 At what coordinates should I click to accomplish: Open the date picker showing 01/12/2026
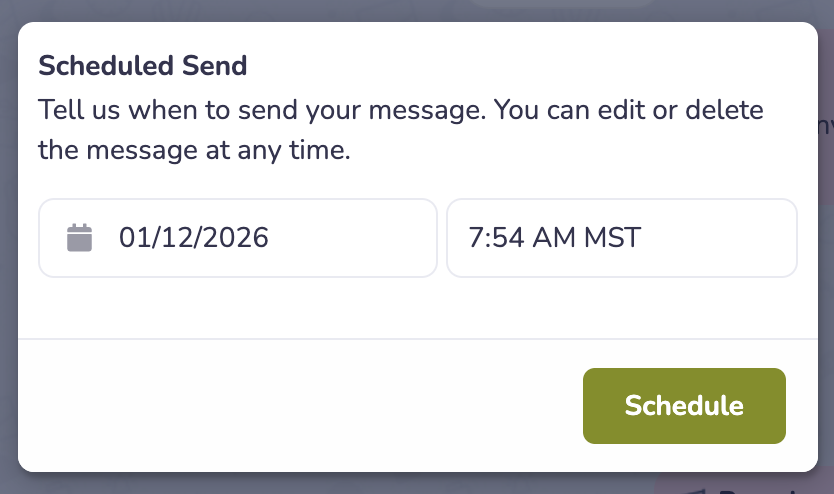click(237, 238)
